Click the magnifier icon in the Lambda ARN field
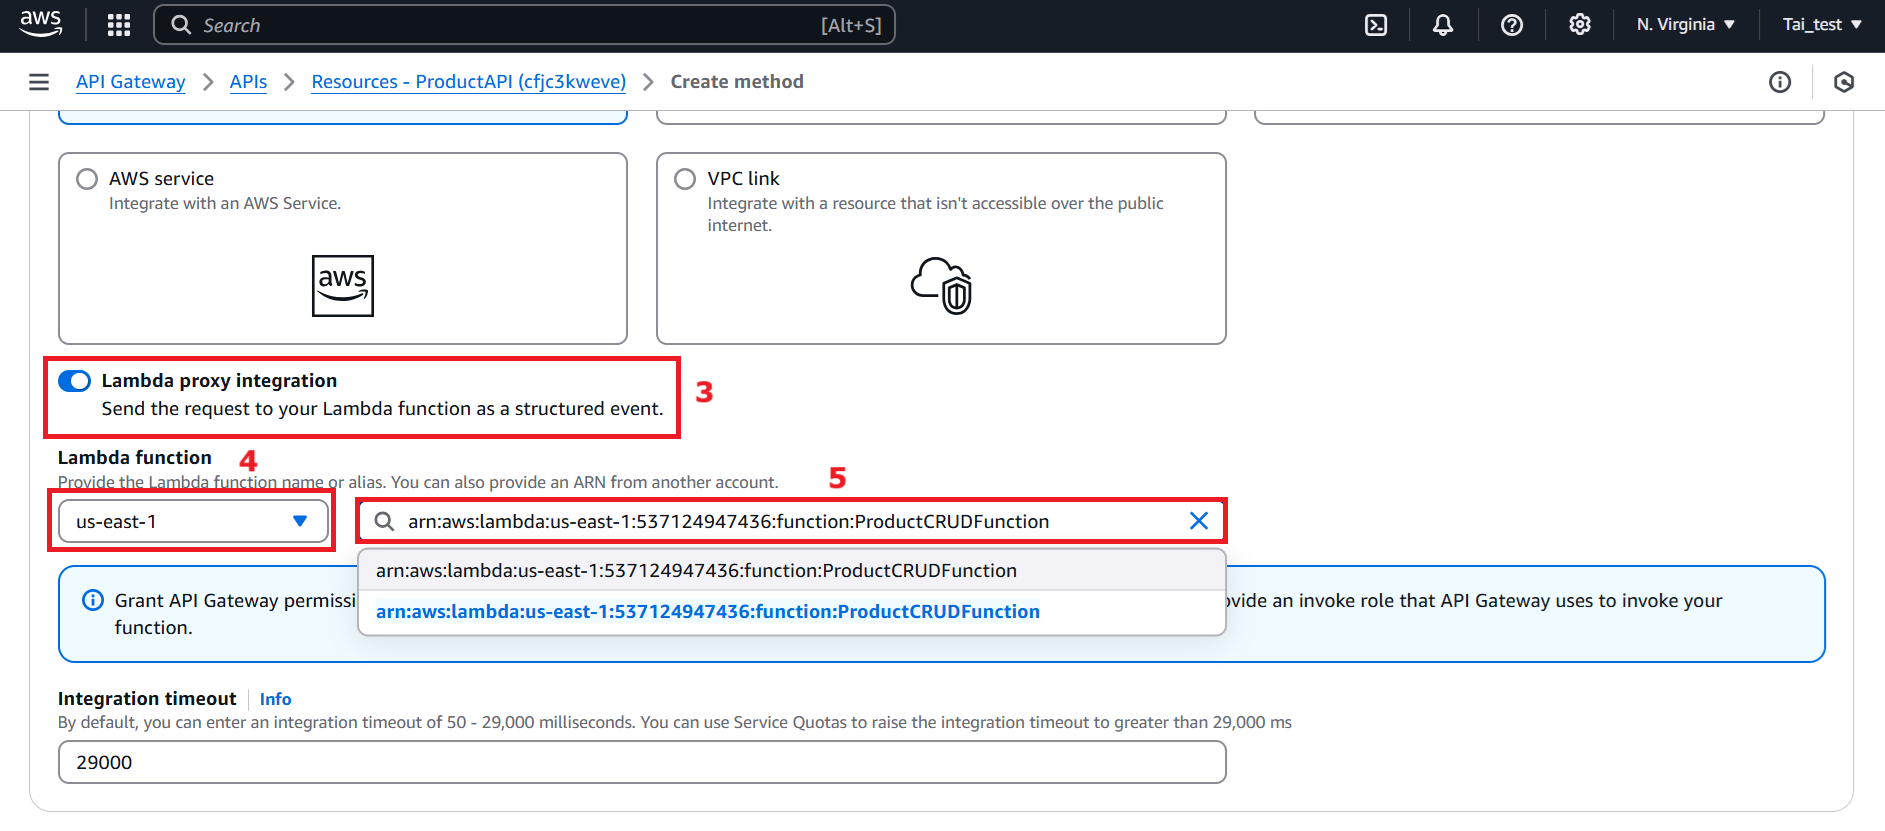1885x831 pixels. click(x=384, y=521)
